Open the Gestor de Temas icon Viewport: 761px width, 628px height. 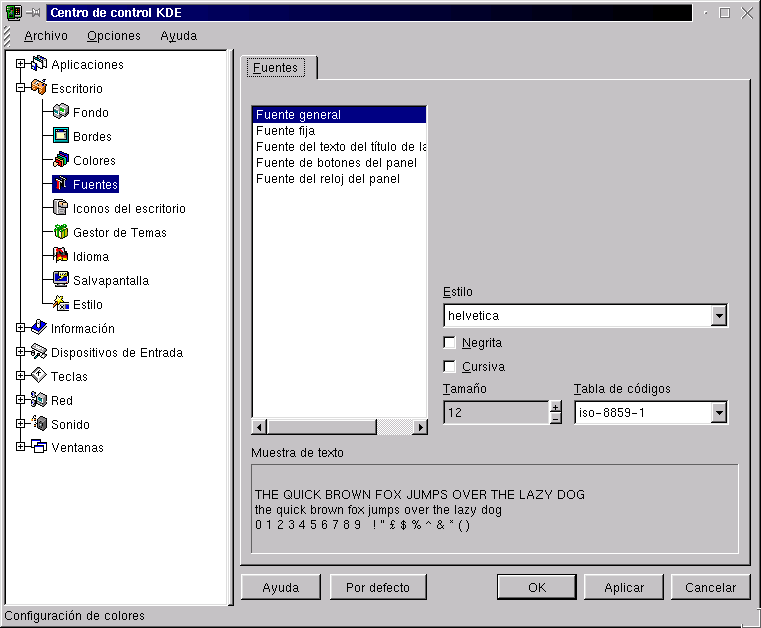(x=60, y=233)
